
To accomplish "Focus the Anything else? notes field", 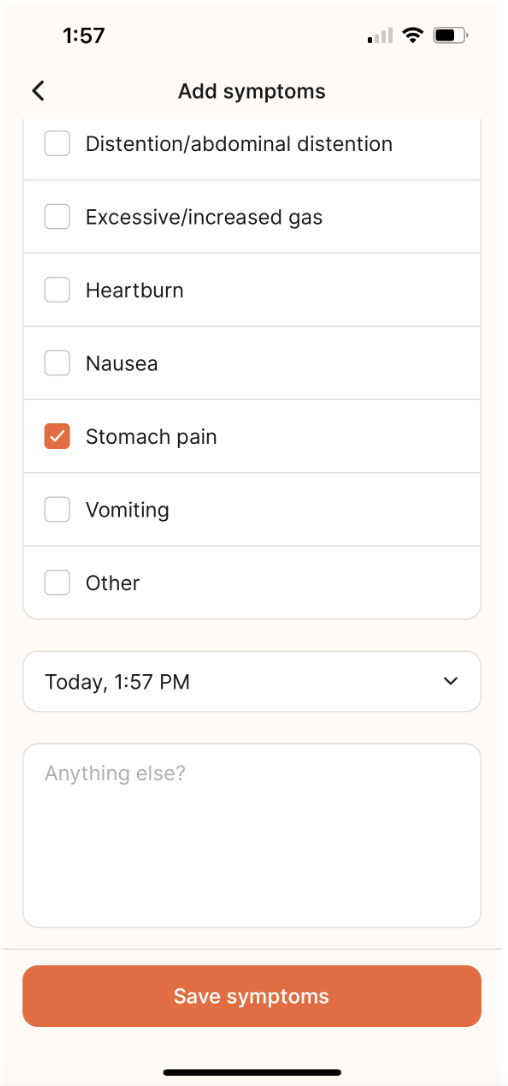I will (x=252, y=835).
